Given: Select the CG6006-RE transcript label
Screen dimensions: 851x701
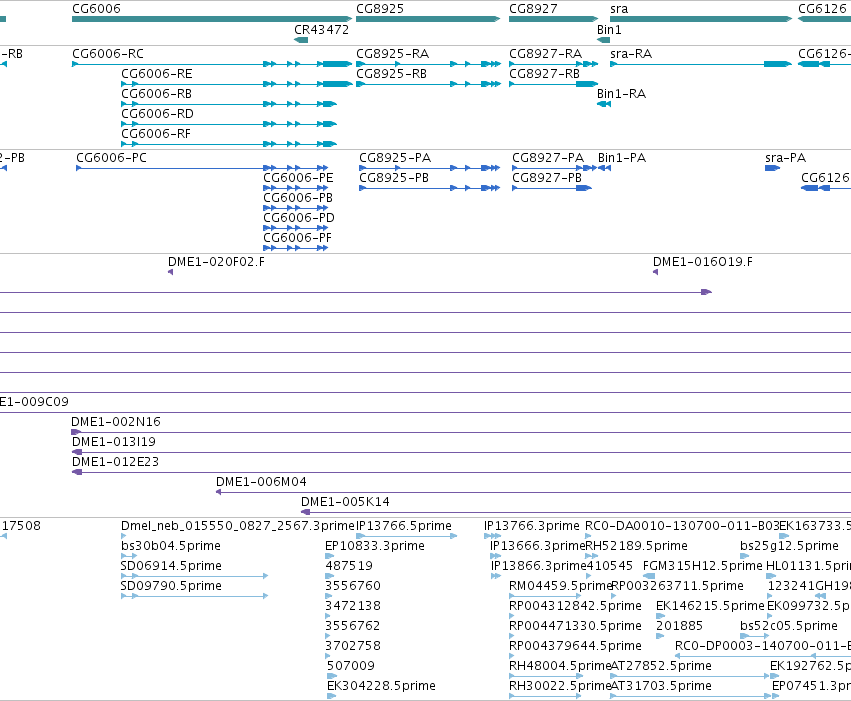Looking at the screenshot, I should pyautogui.click(x=156, y=74).
